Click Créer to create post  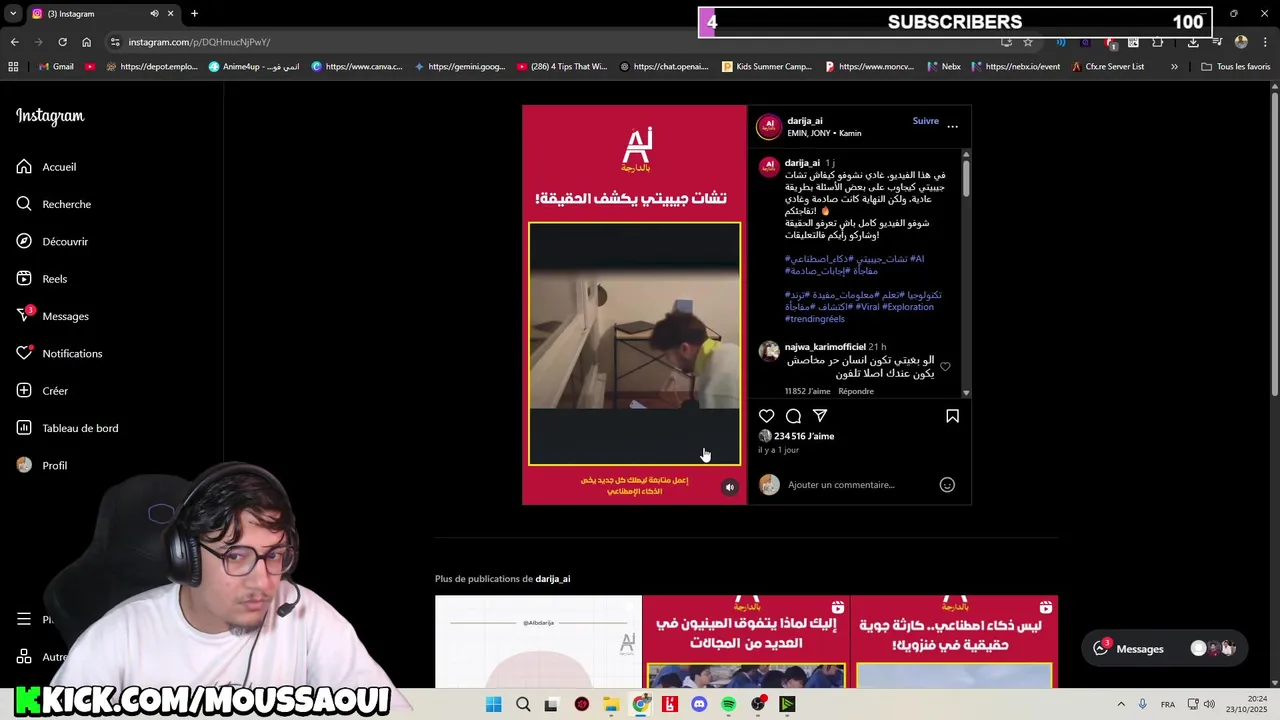(x=42, y=391)
